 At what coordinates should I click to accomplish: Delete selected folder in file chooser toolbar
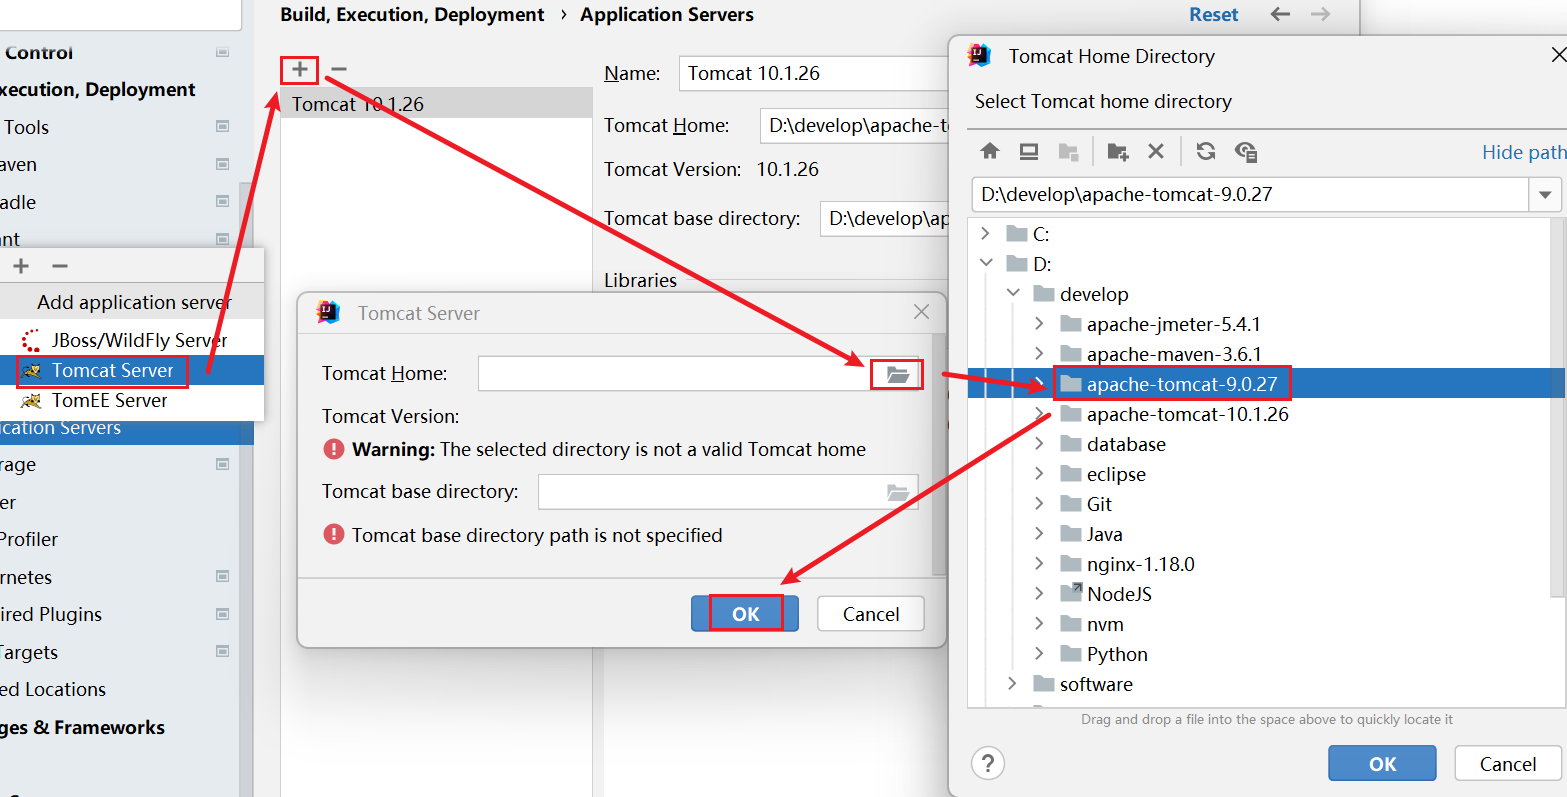[x=1156, y=151]
